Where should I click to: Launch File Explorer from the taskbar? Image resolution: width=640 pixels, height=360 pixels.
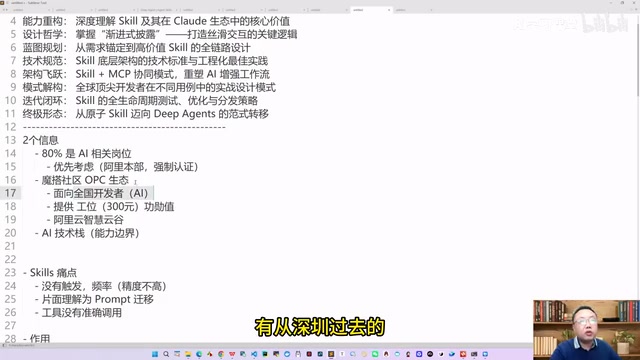click(x=188, y=354)
